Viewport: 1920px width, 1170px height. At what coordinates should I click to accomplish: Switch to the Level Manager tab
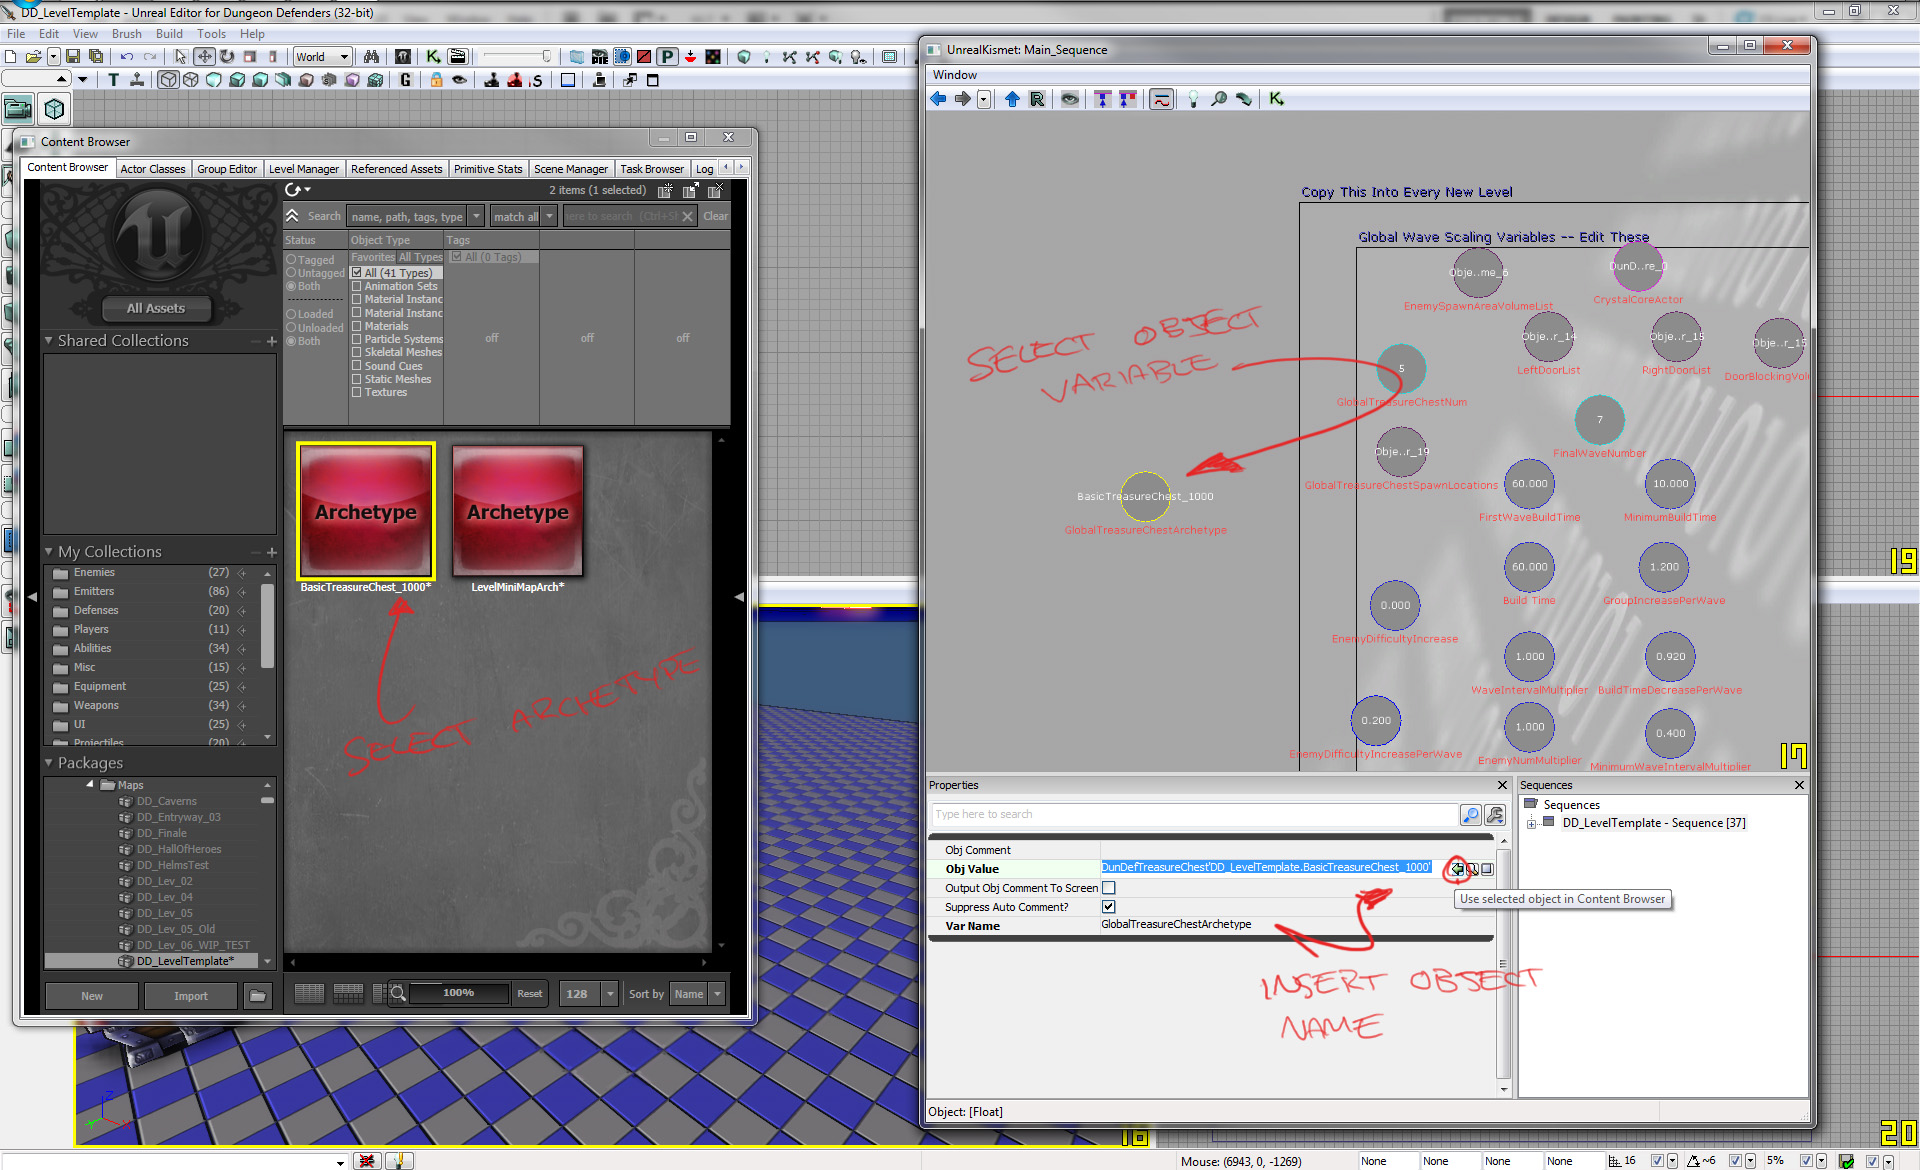click(304, 169)
